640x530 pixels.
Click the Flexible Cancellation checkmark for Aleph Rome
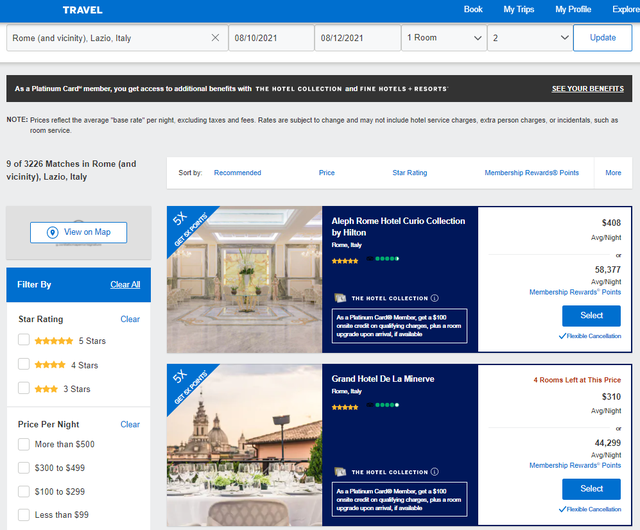[562, 336]
